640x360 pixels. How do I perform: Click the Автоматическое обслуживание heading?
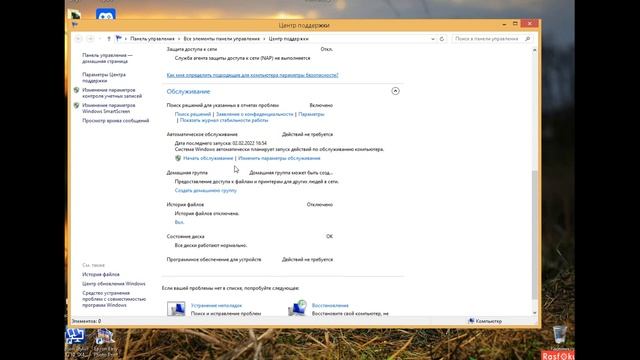click(202, 134)
